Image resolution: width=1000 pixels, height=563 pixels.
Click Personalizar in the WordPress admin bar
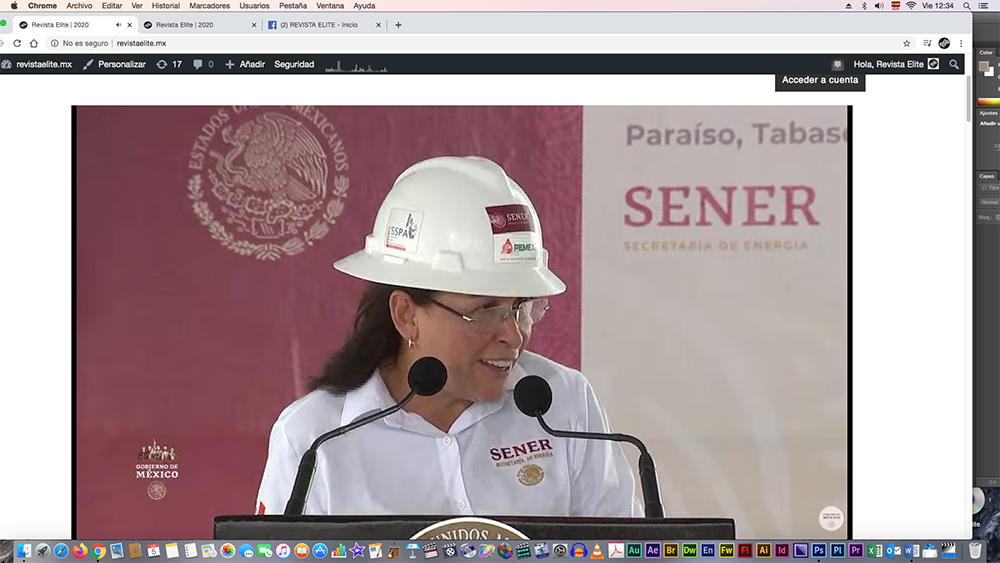(114, 64)
